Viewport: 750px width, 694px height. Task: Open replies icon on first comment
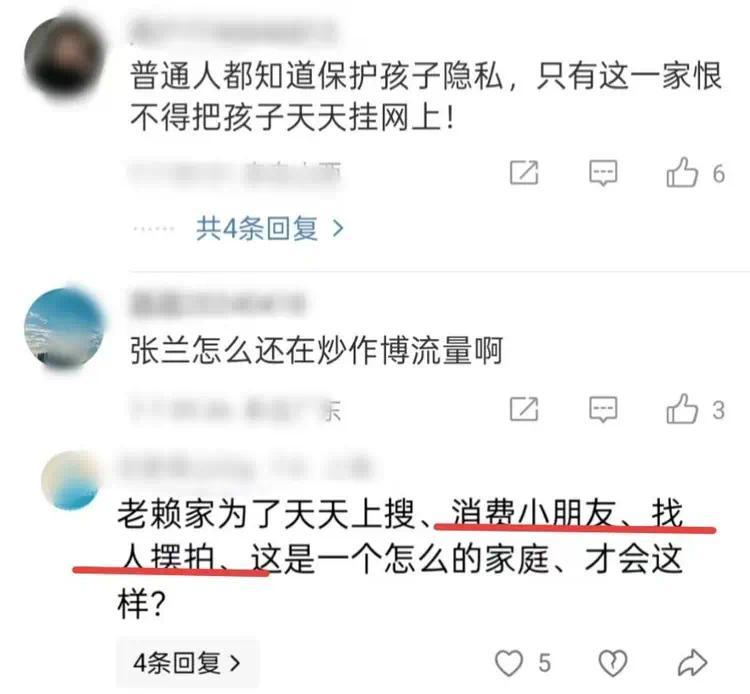603,173
